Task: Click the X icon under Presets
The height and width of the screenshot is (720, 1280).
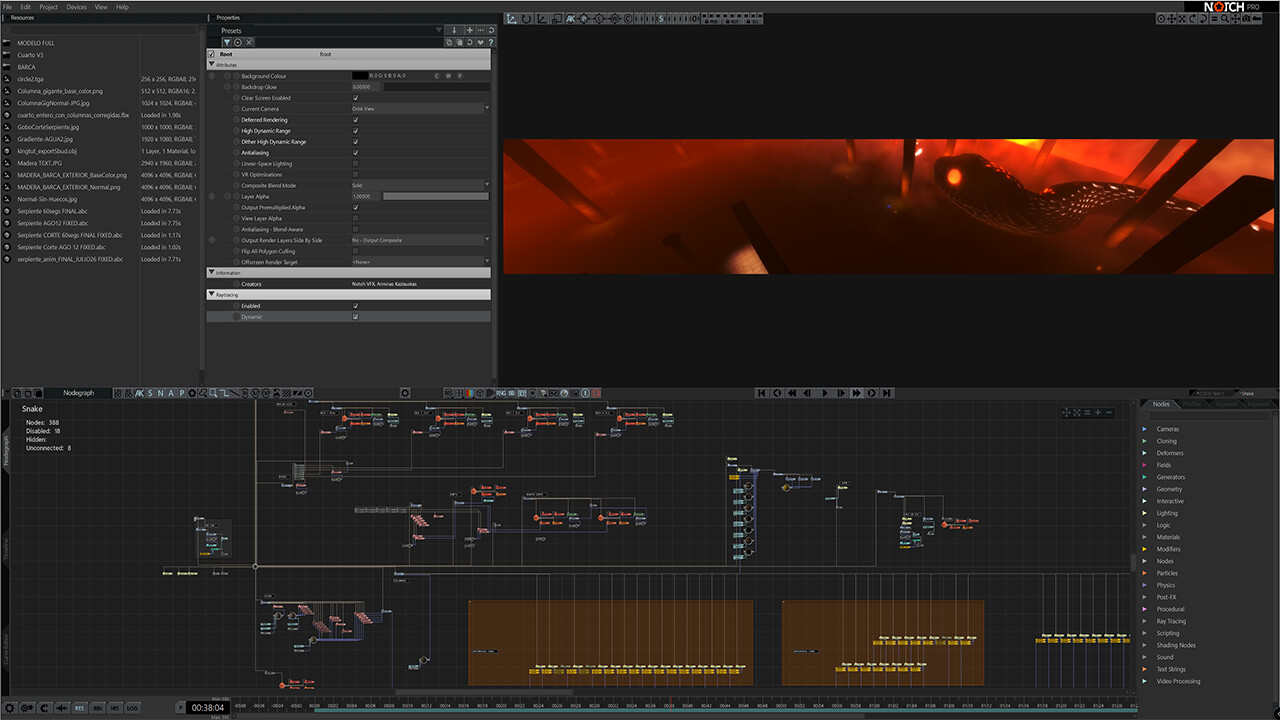Action: point(249,42)
